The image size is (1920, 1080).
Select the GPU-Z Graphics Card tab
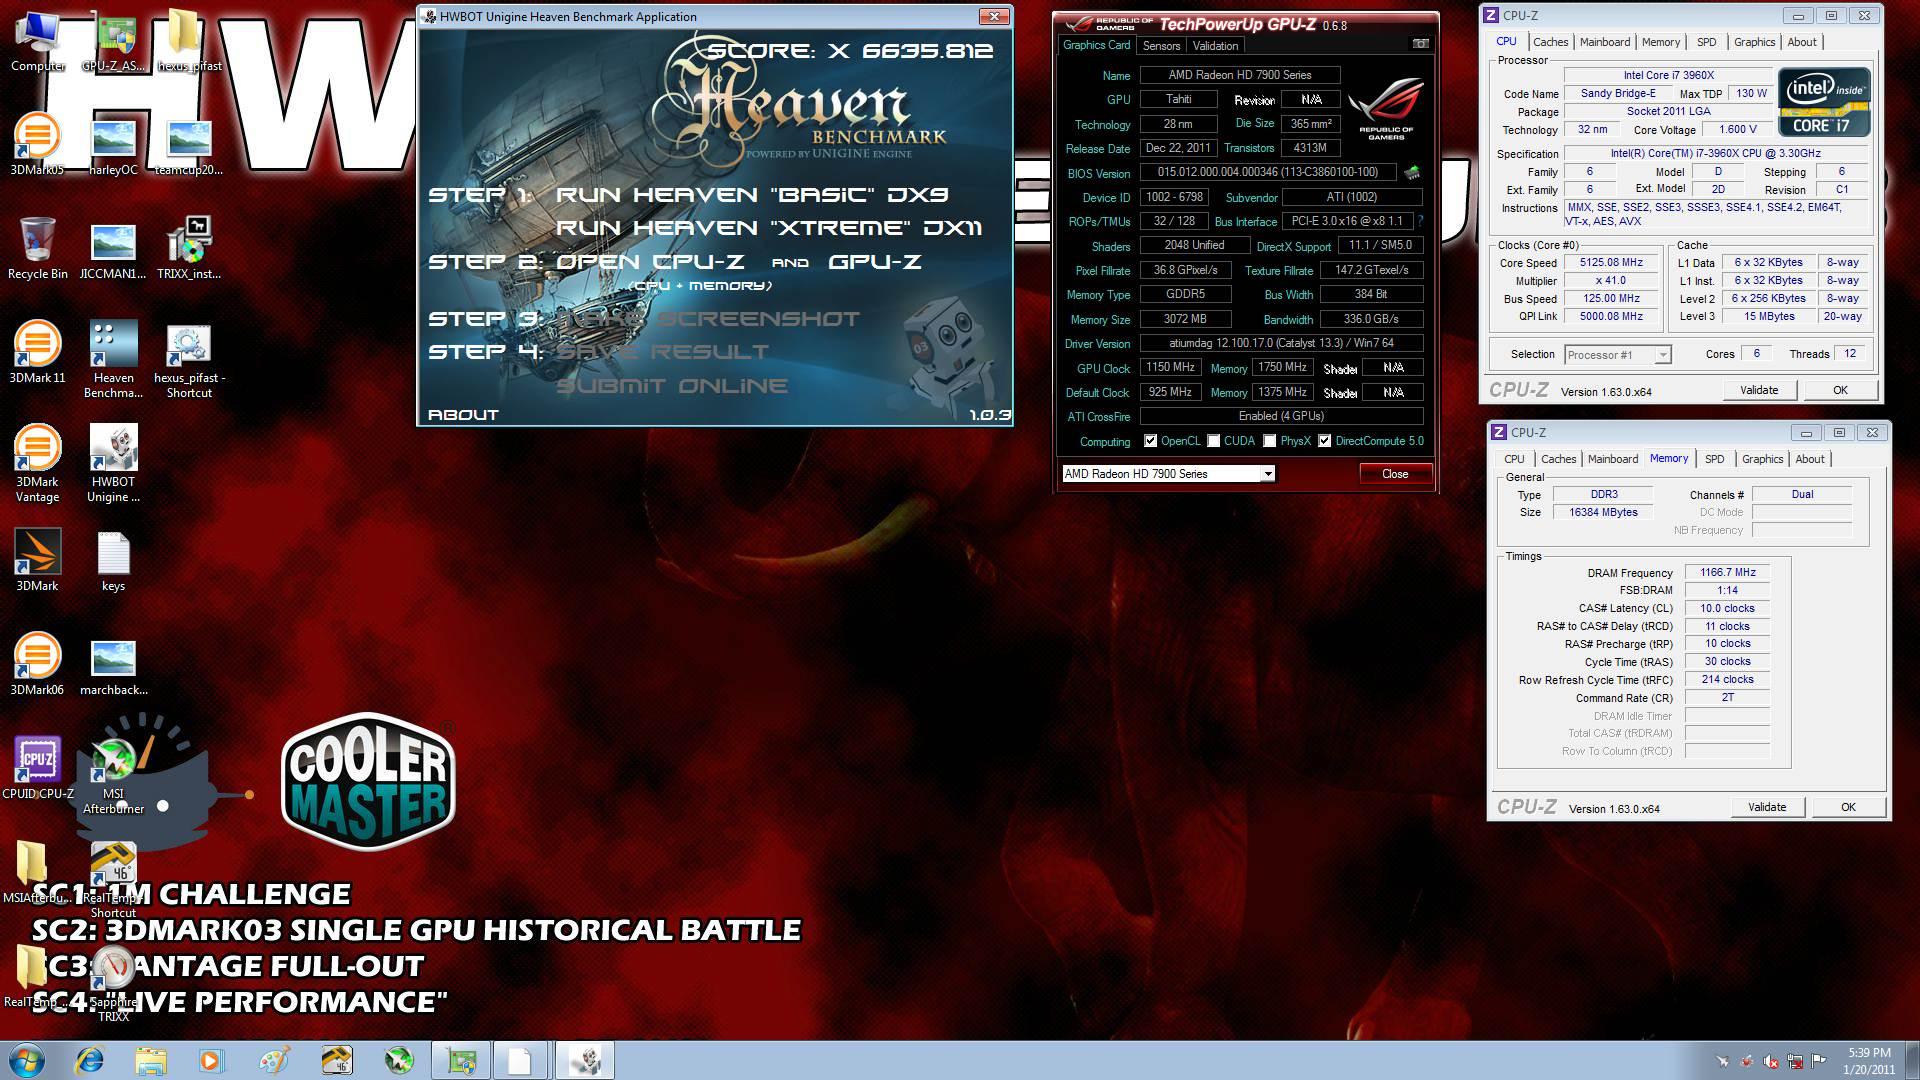click(x=1096, y=45)
